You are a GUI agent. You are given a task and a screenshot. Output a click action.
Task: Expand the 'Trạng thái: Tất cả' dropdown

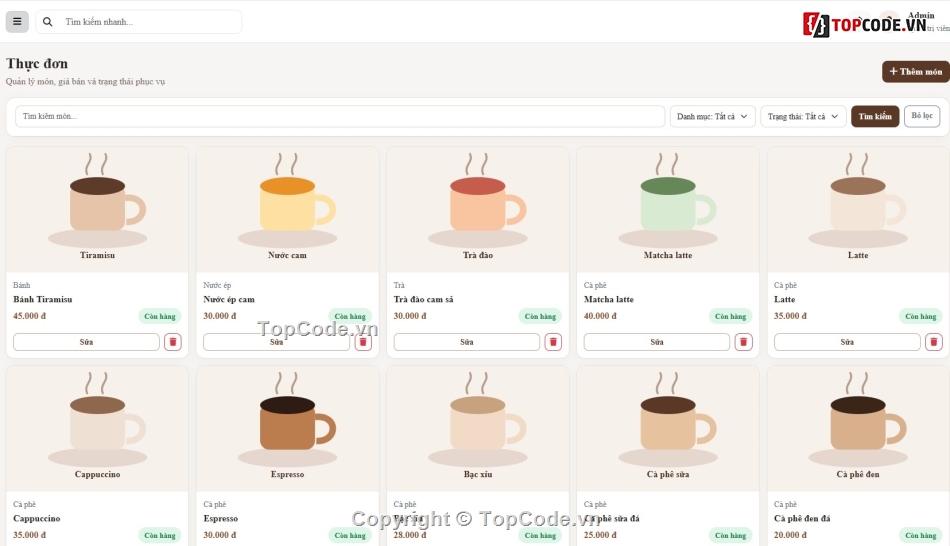pos(803,116)
